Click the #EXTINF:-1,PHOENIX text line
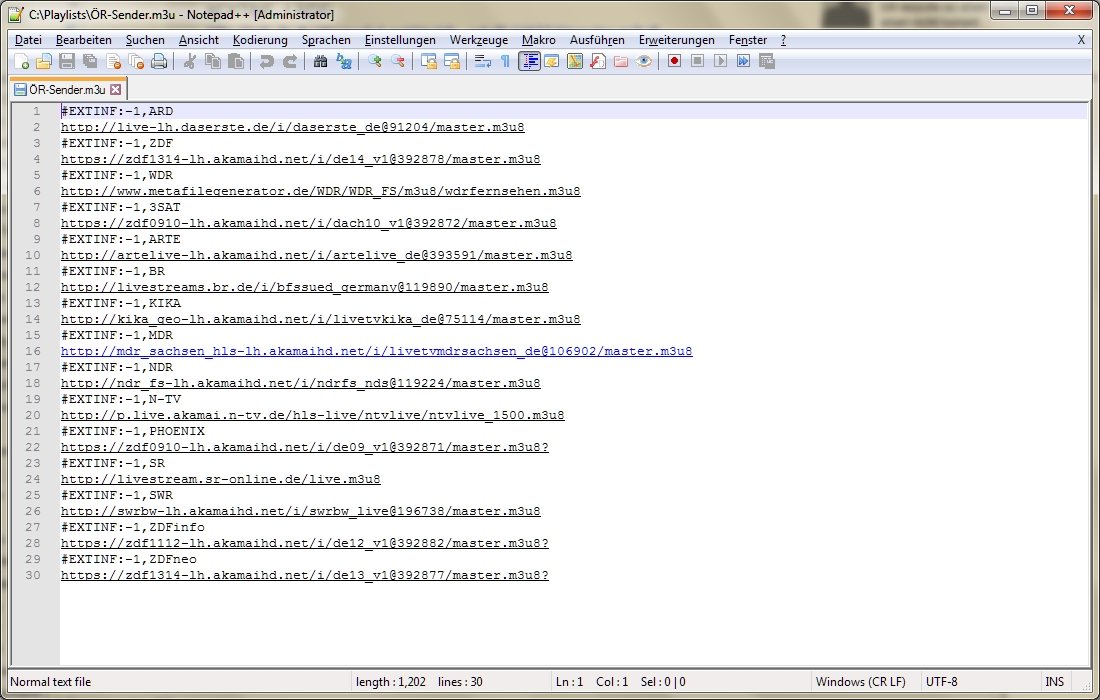1100x700 pixels. [133, 431]
